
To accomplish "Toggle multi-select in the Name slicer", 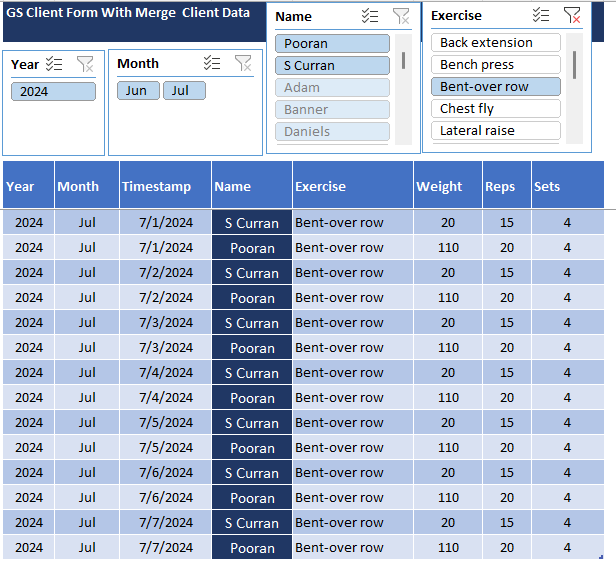I will coord(370,16).
